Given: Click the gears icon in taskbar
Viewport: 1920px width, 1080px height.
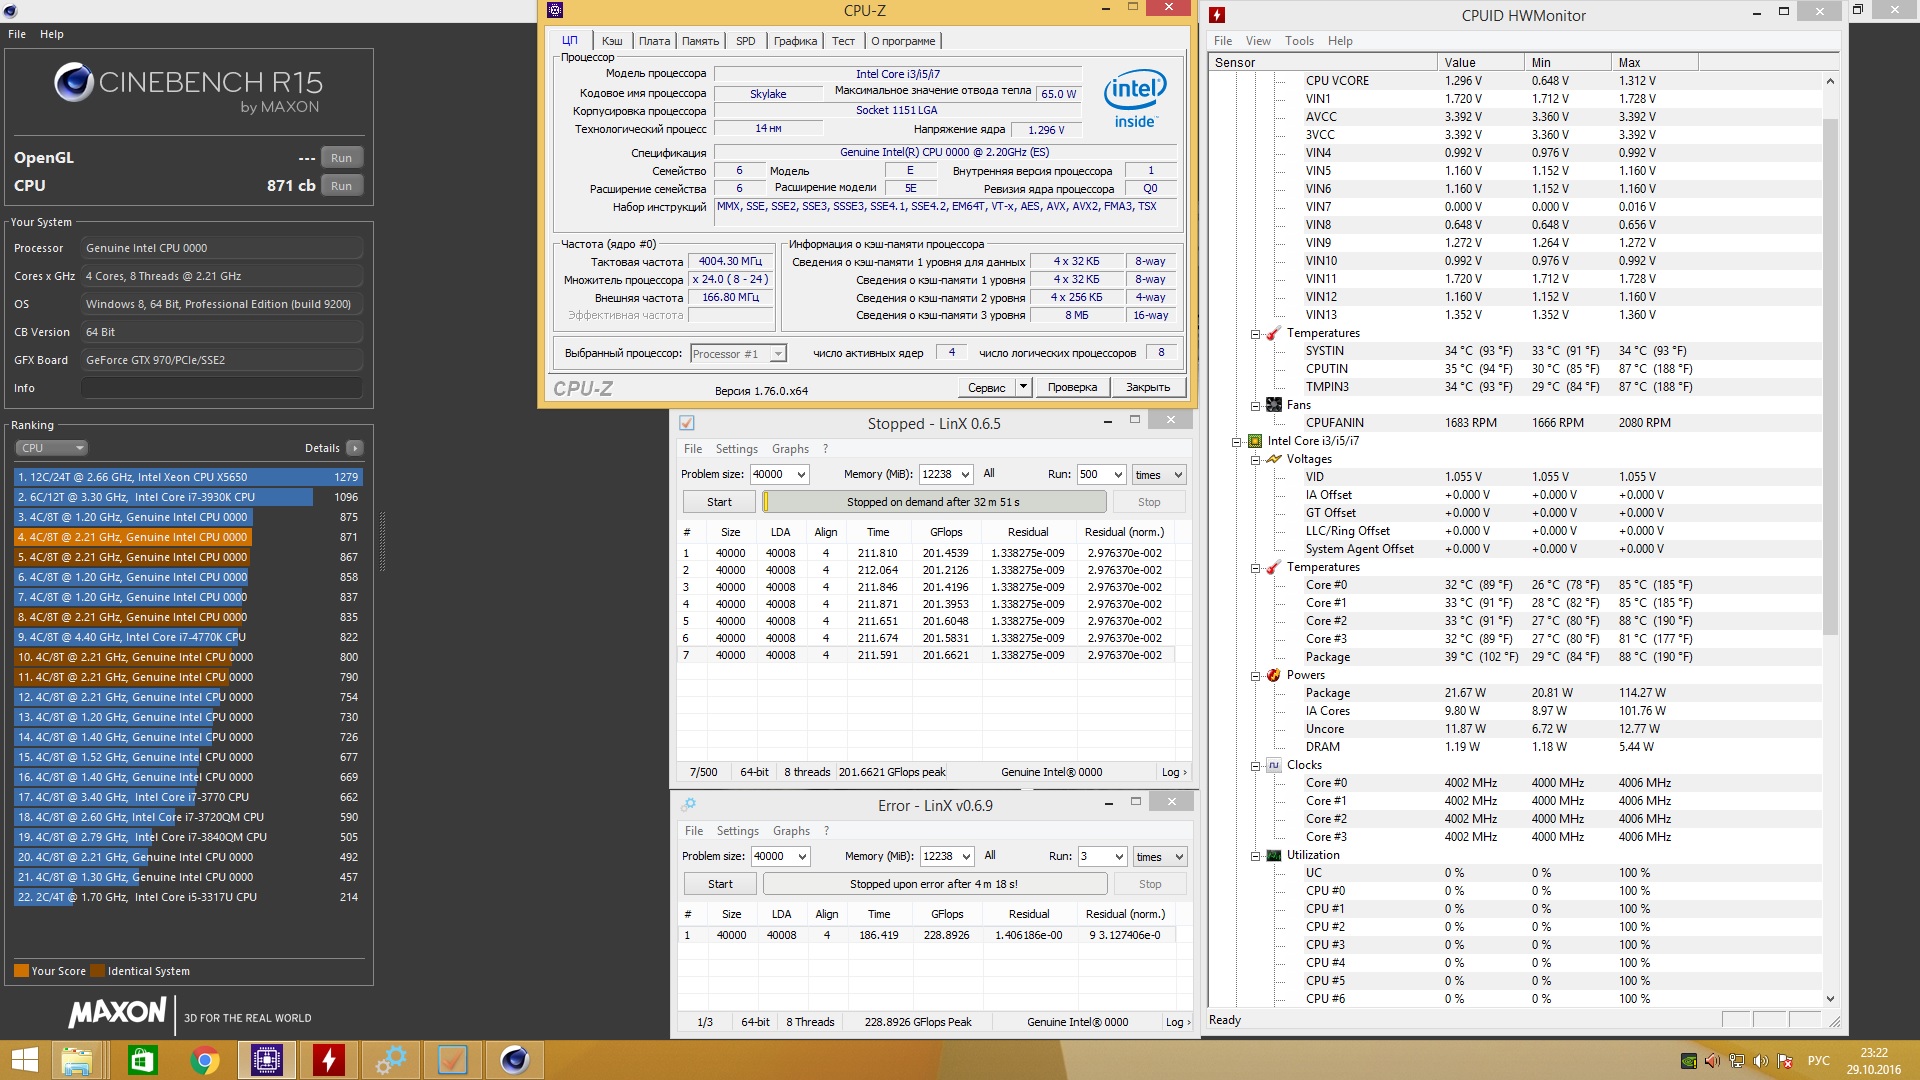Looking at the screenshot, I should [x=391, y=1060].
